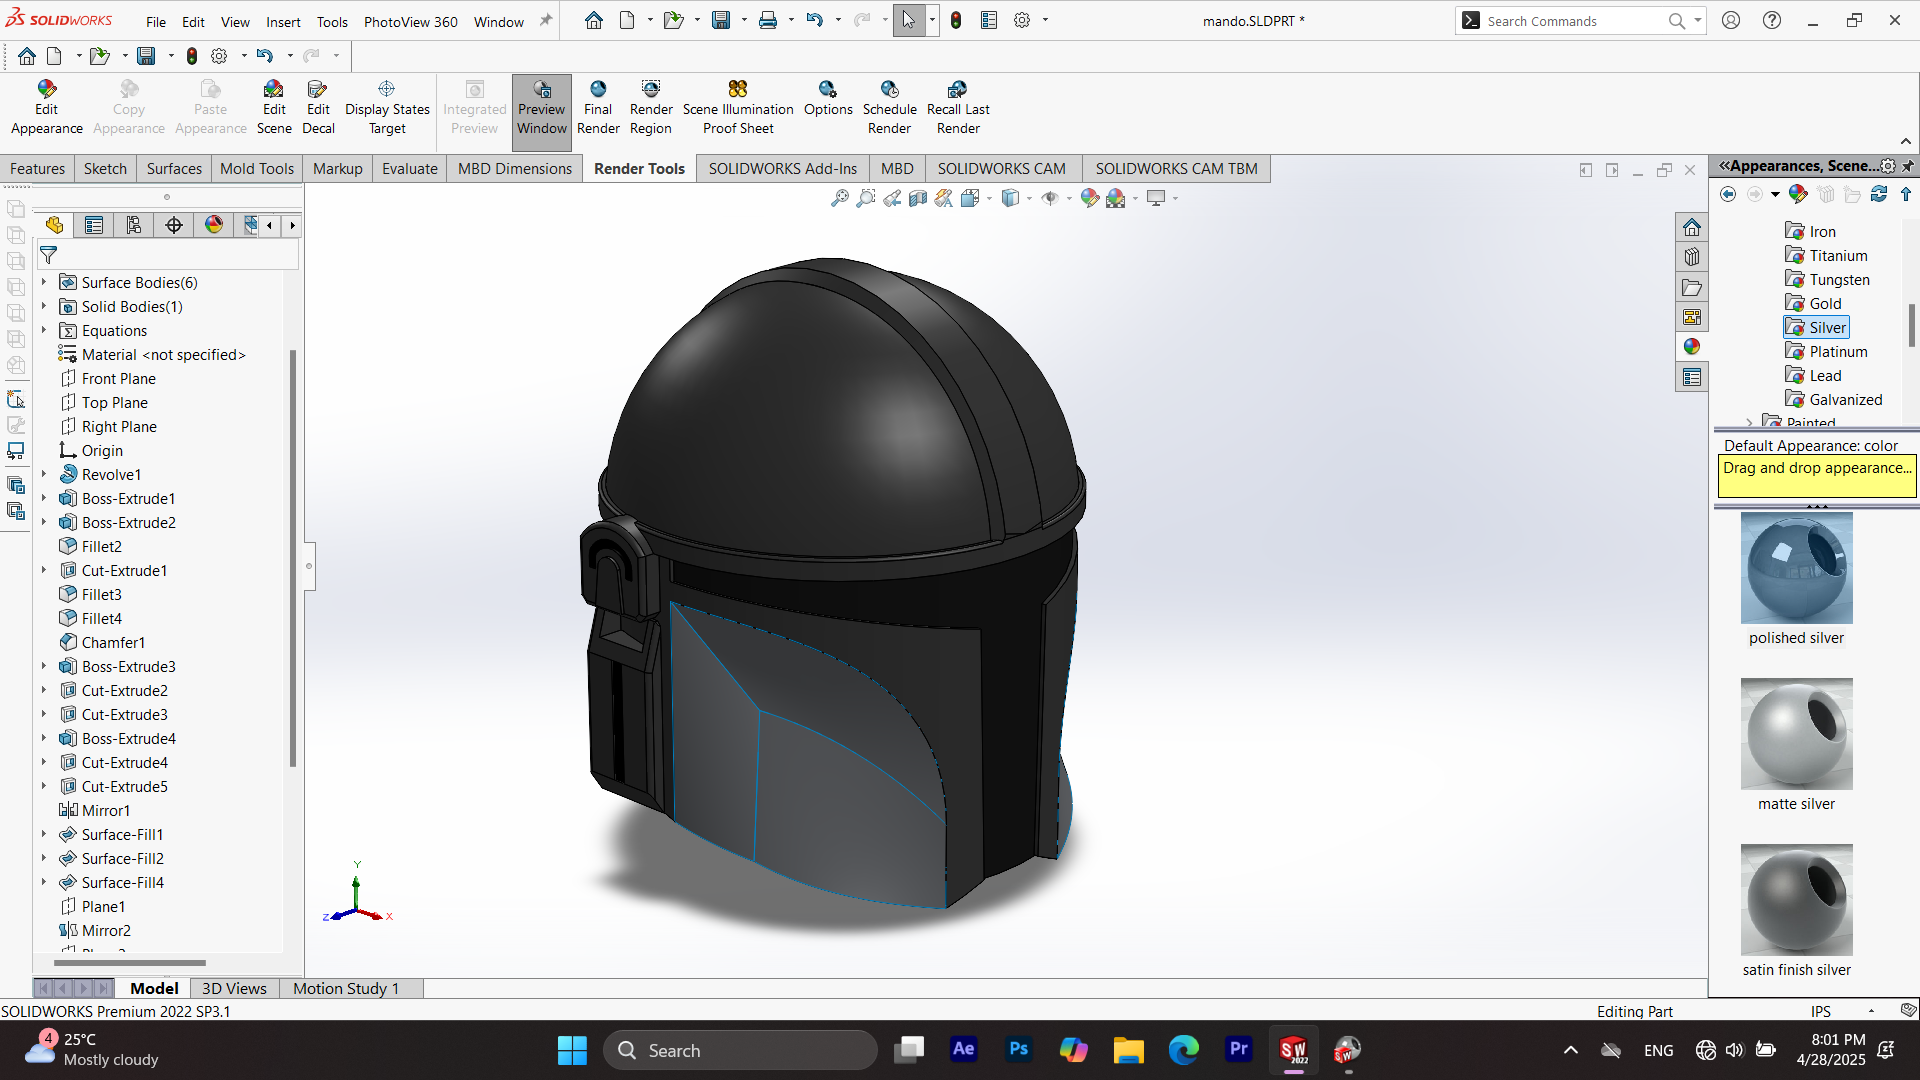Open Appearances task pane tab
Screen dimensions: 1920x1080
(x=1692, y=347)
